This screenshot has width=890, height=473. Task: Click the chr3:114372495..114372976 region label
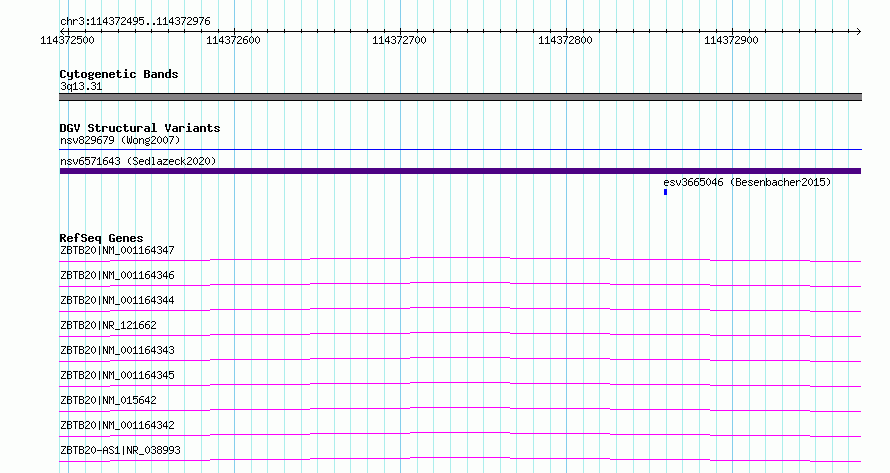pyautogui.click(x=135, y=22)
